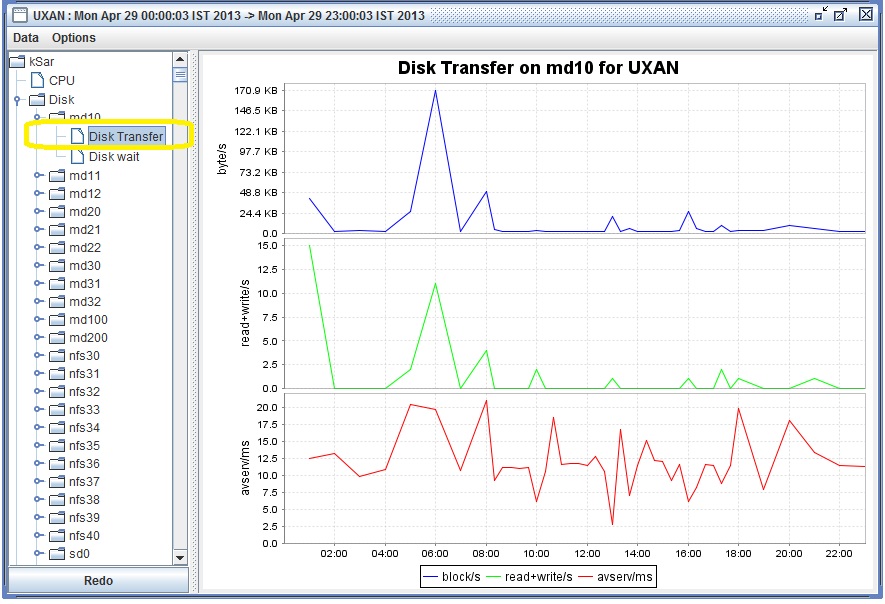
Task: Open the Data menu
Action: pos(25,38)
